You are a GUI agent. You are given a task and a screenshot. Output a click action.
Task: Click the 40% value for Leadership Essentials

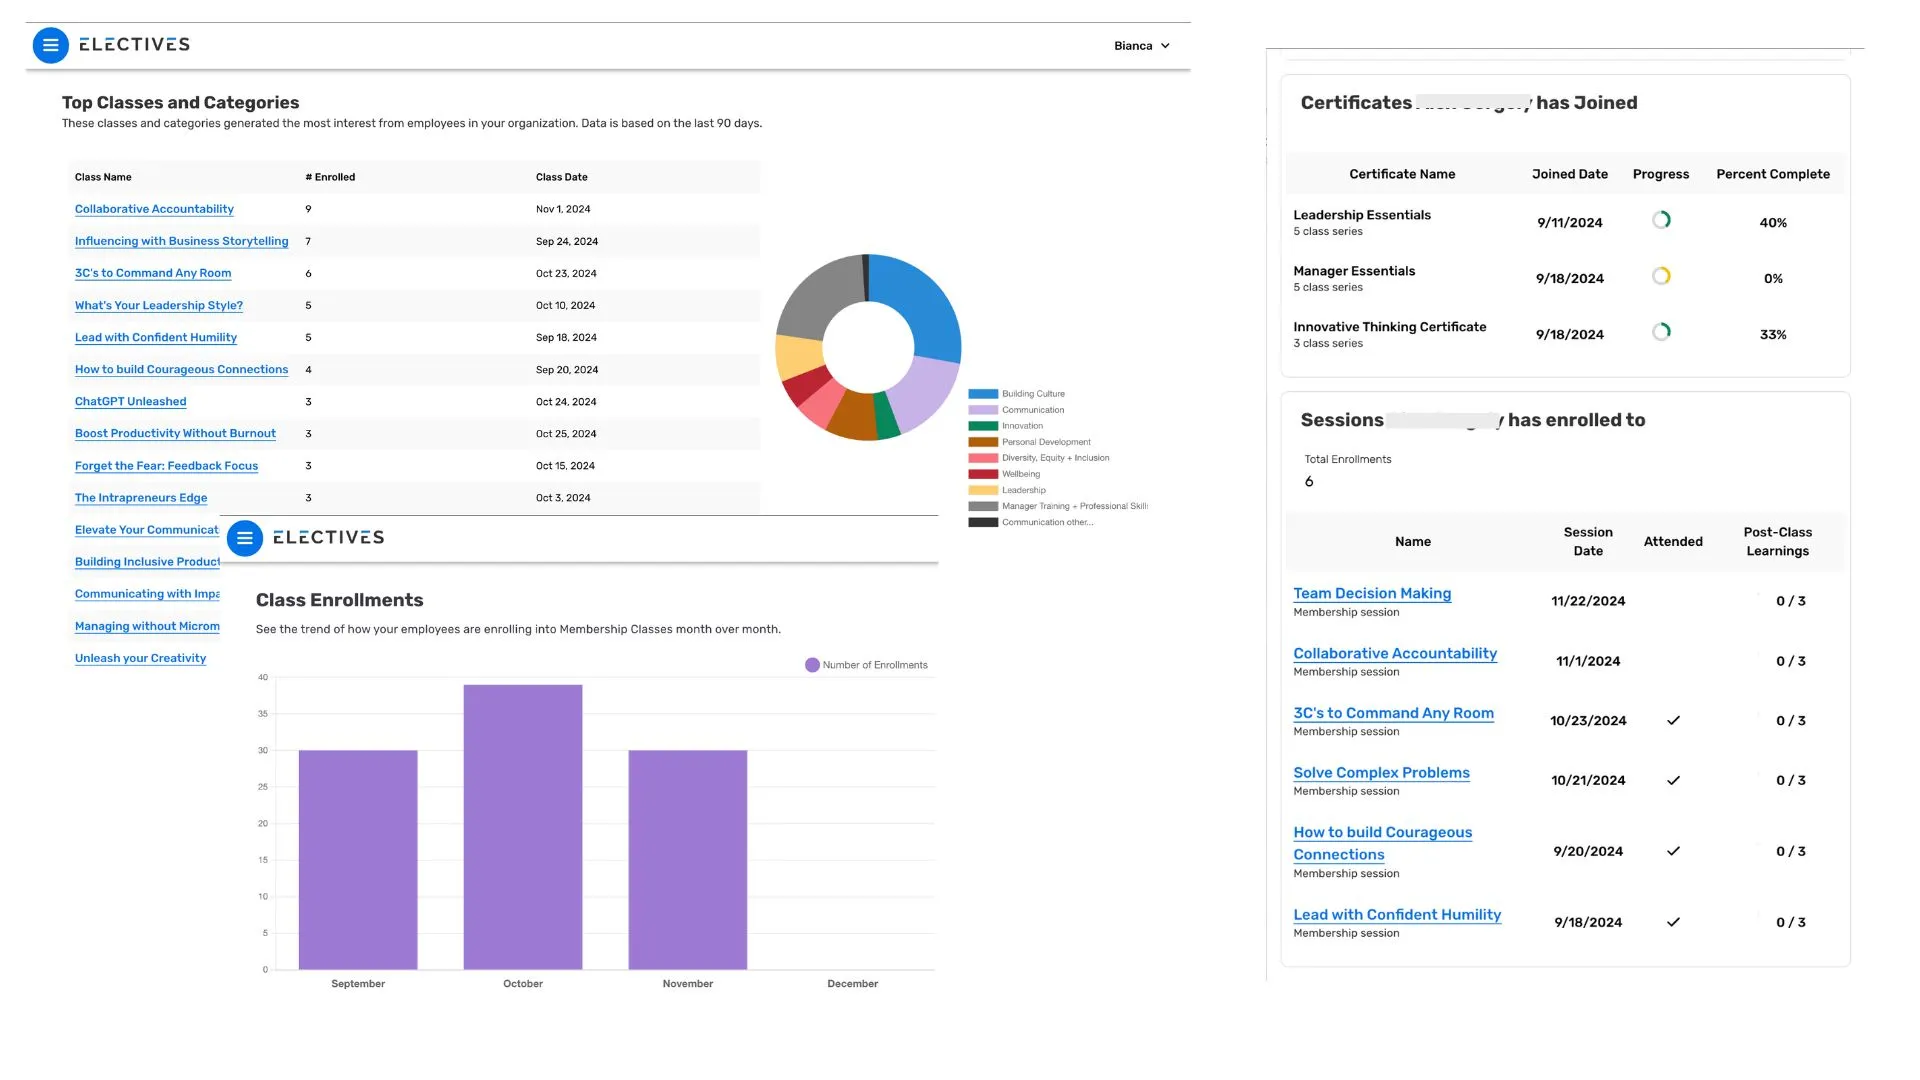pyautogui.click(x=1773, y=223)
